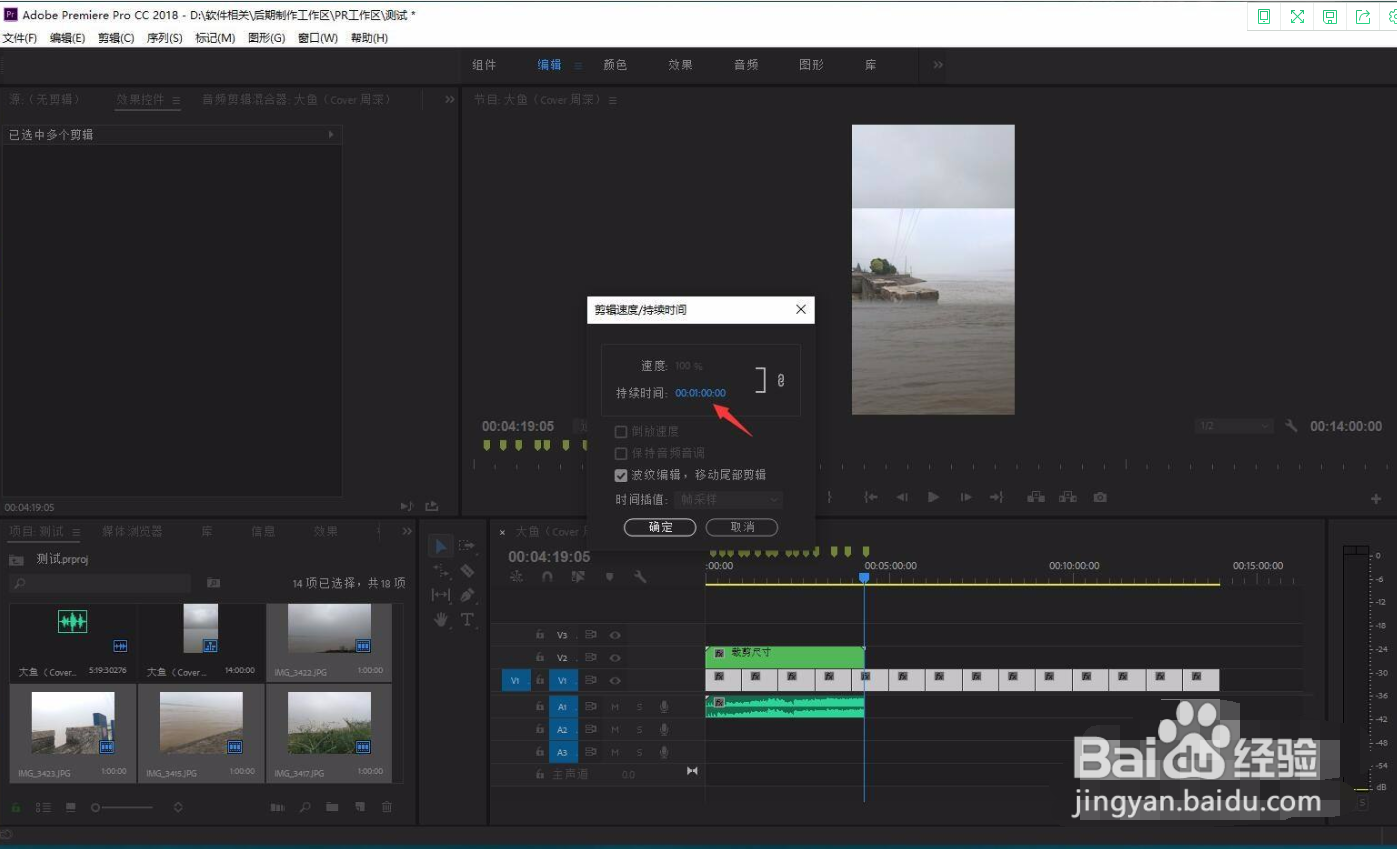Image resolution: width=1397 pixels, height=849 pixels.
Task: Open 媒体浏览器 panel tab
Action: (132, 532)
